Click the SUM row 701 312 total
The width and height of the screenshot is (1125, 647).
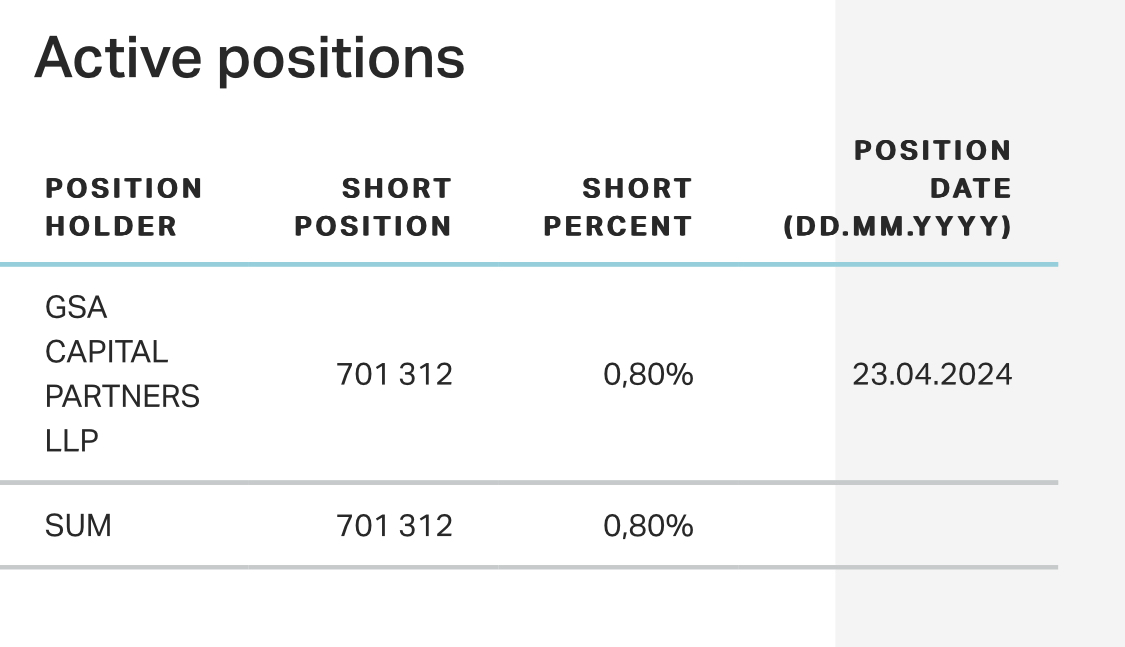[x=395, y=526]
